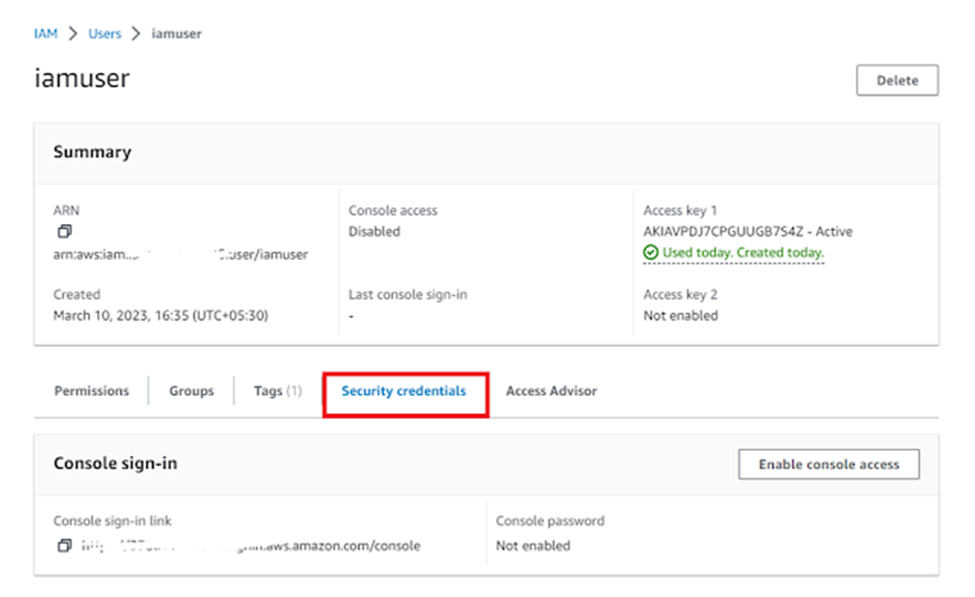Image resolution: width=975 pixels, height=597 pixels.
Task: Show the Access Advisor tab
Action: [551, 391]
